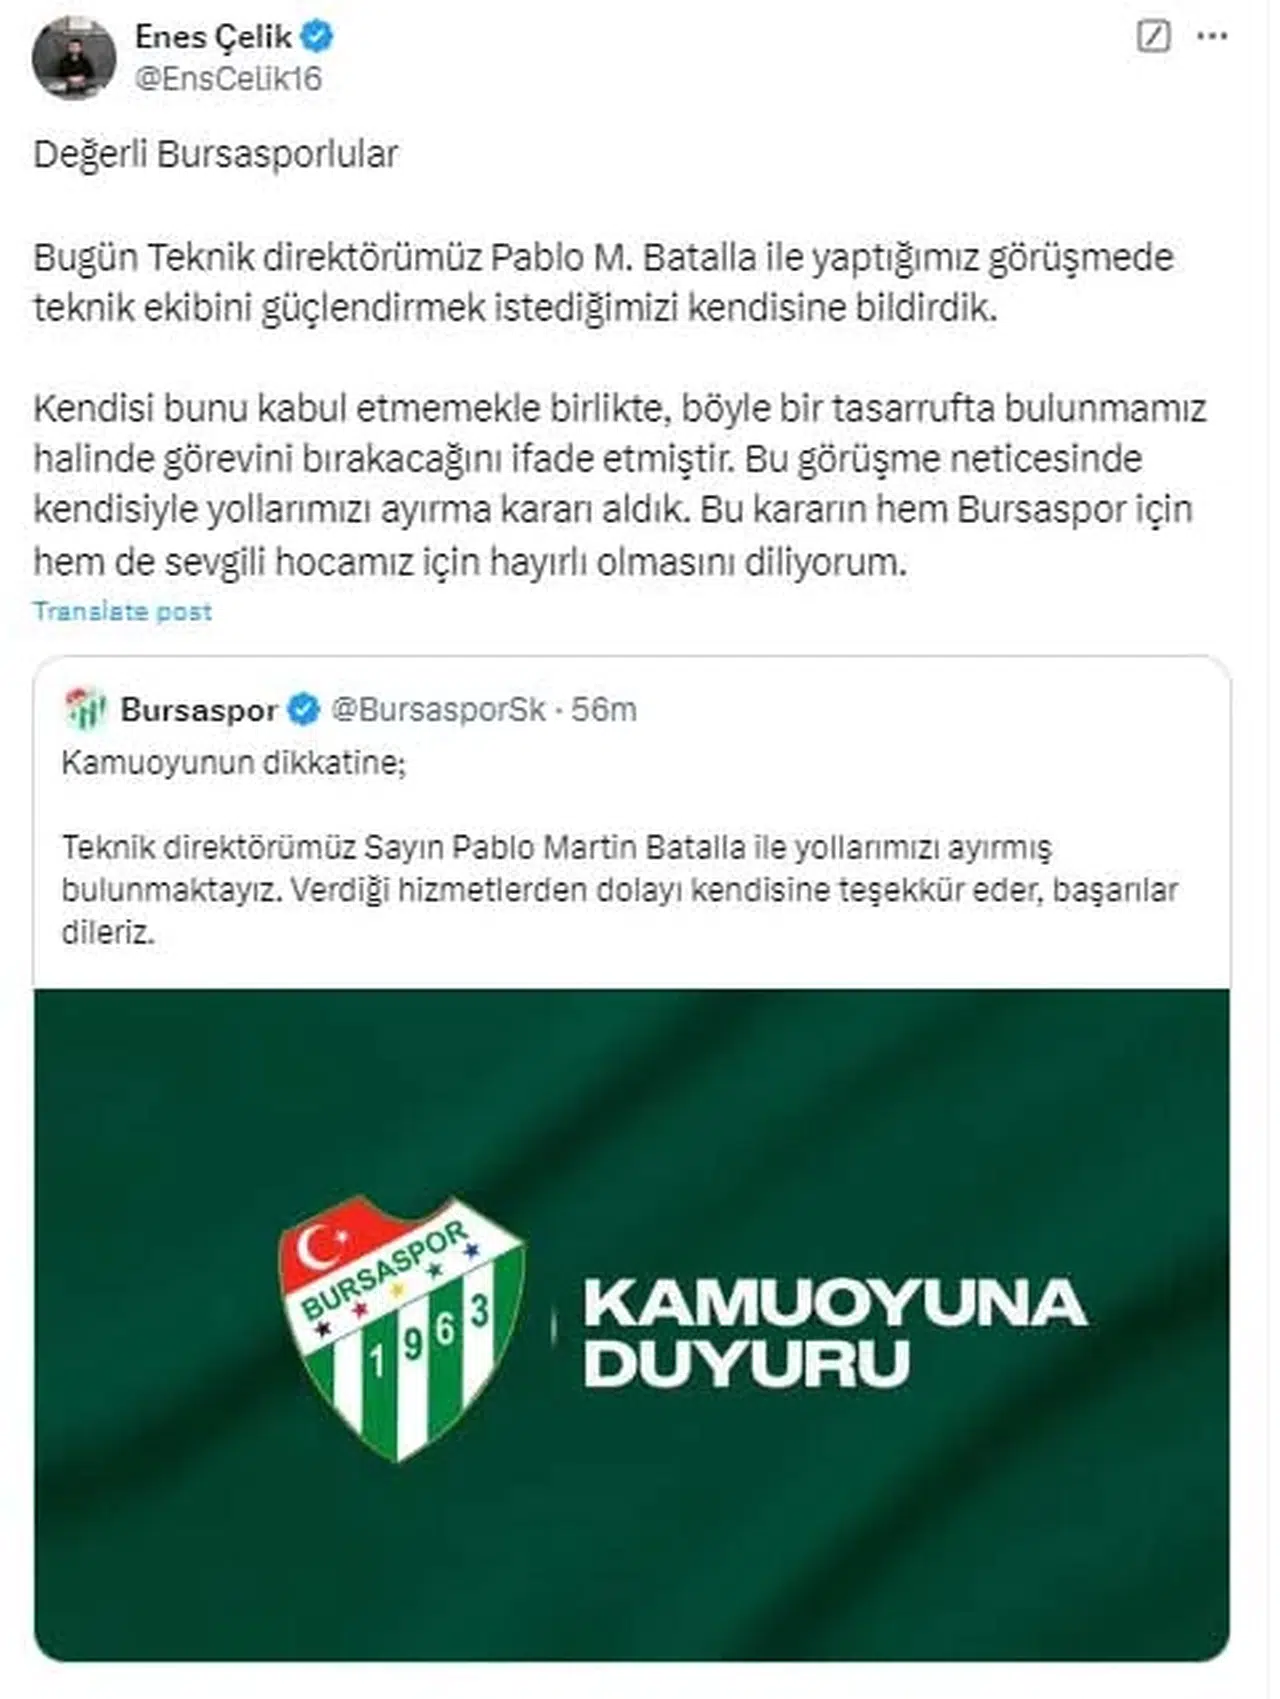
Task: Open the green announcement image
Action: pyautogui.click(x=631, y=1325)
